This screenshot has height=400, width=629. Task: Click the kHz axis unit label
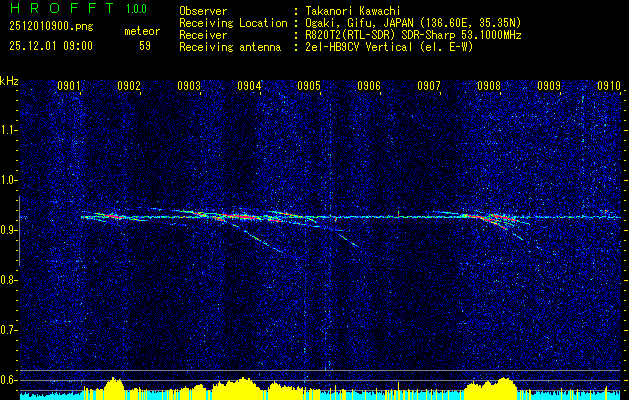pyautogui.click(x=9, y=81)
